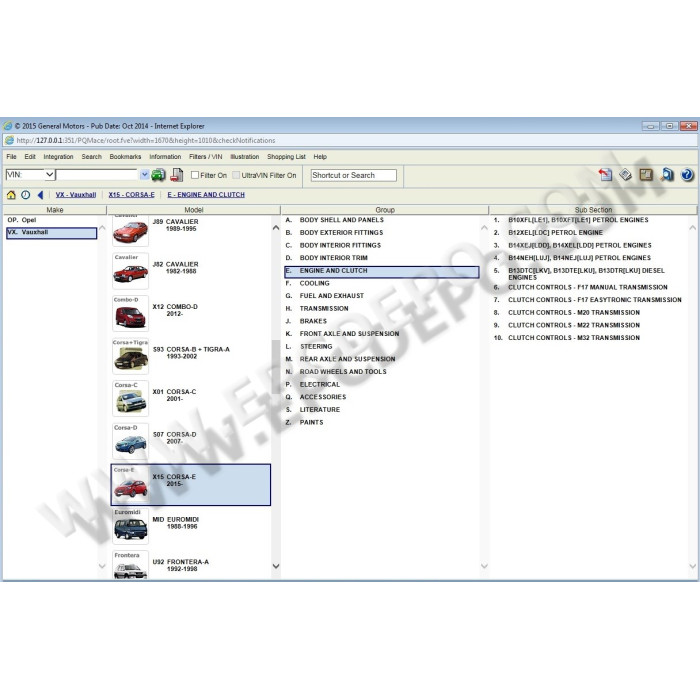Open Clutch Controls - F17 Manual Transmission

pyautogui.click(x=580, y=288)
